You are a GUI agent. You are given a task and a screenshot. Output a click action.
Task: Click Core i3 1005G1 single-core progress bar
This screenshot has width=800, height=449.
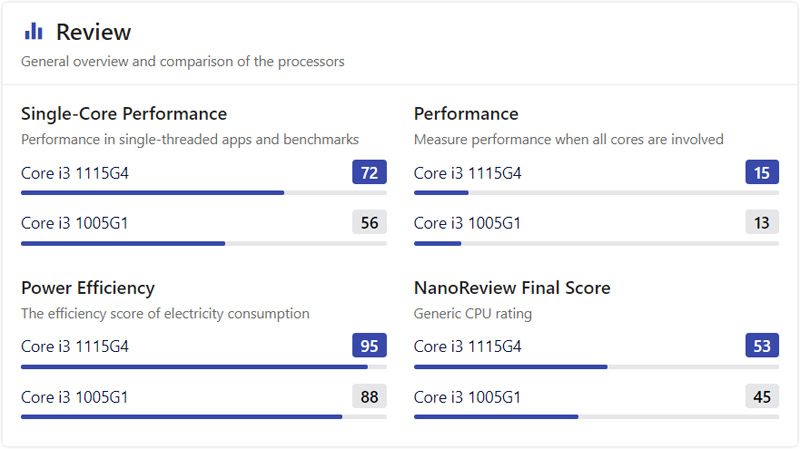click(x=204, y=243)
